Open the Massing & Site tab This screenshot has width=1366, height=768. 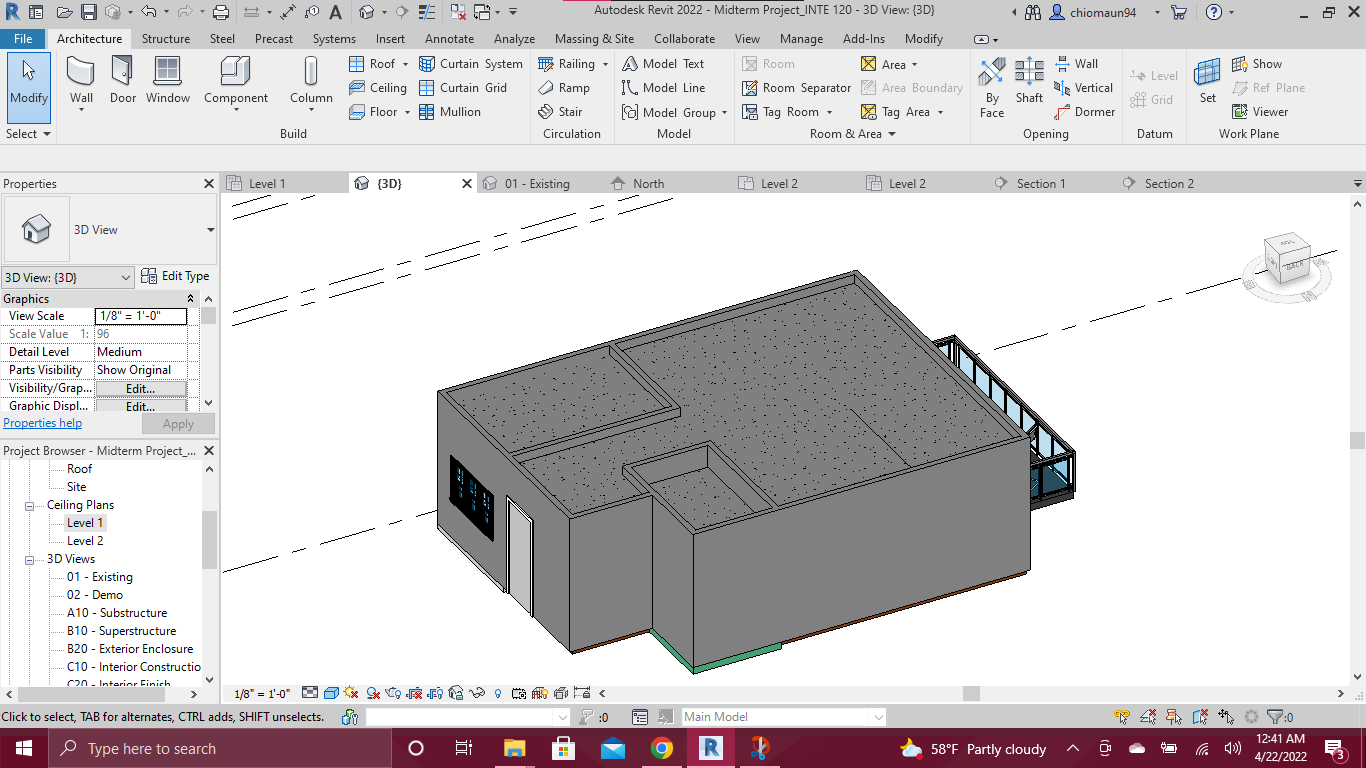594,39
